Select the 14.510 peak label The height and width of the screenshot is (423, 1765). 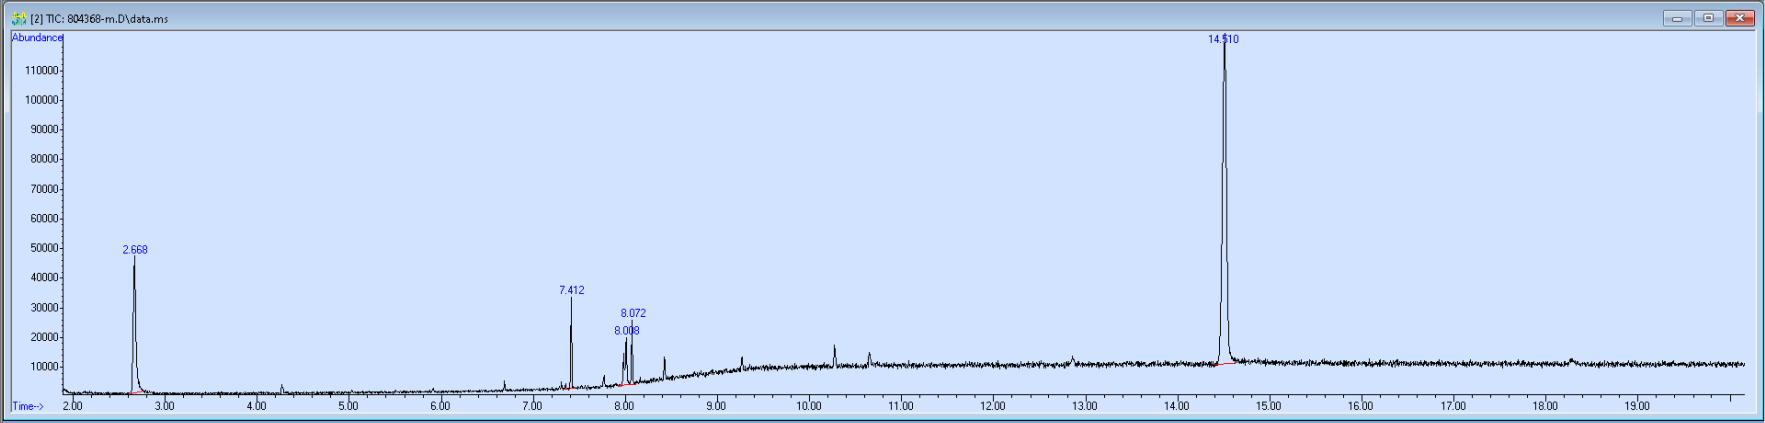pos(1223,39)
